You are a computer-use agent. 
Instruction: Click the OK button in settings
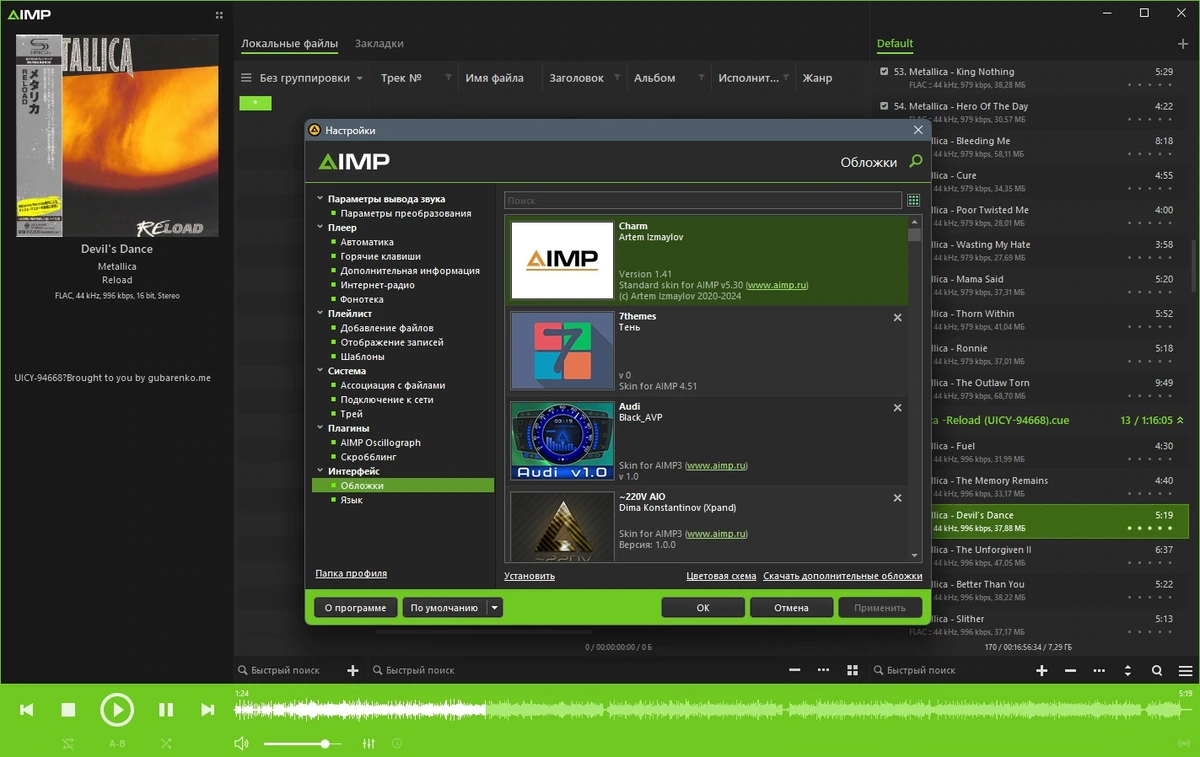click(x=703, y=607)
